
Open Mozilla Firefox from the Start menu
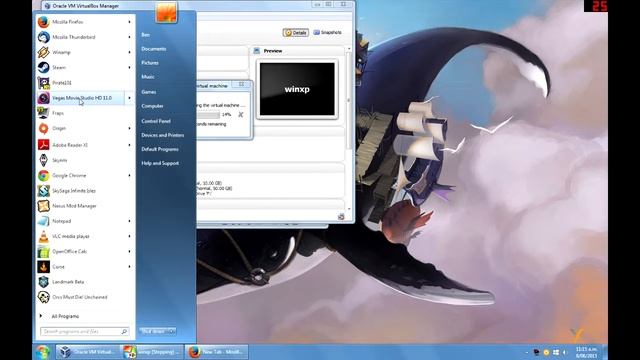pyautogui.click(x=84, y=22)
